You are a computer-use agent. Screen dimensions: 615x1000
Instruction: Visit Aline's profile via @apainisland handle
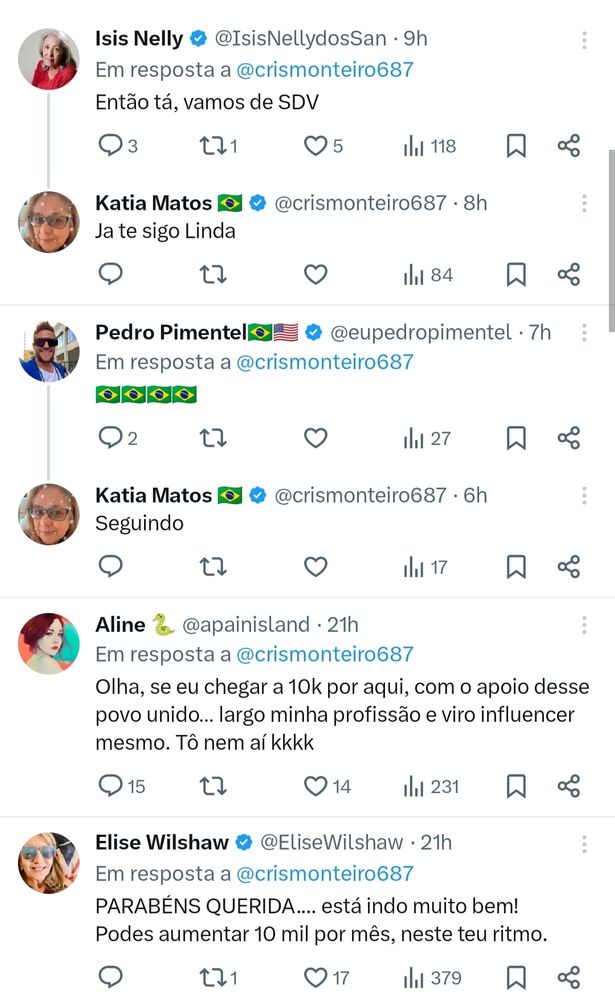pos(244,624)
